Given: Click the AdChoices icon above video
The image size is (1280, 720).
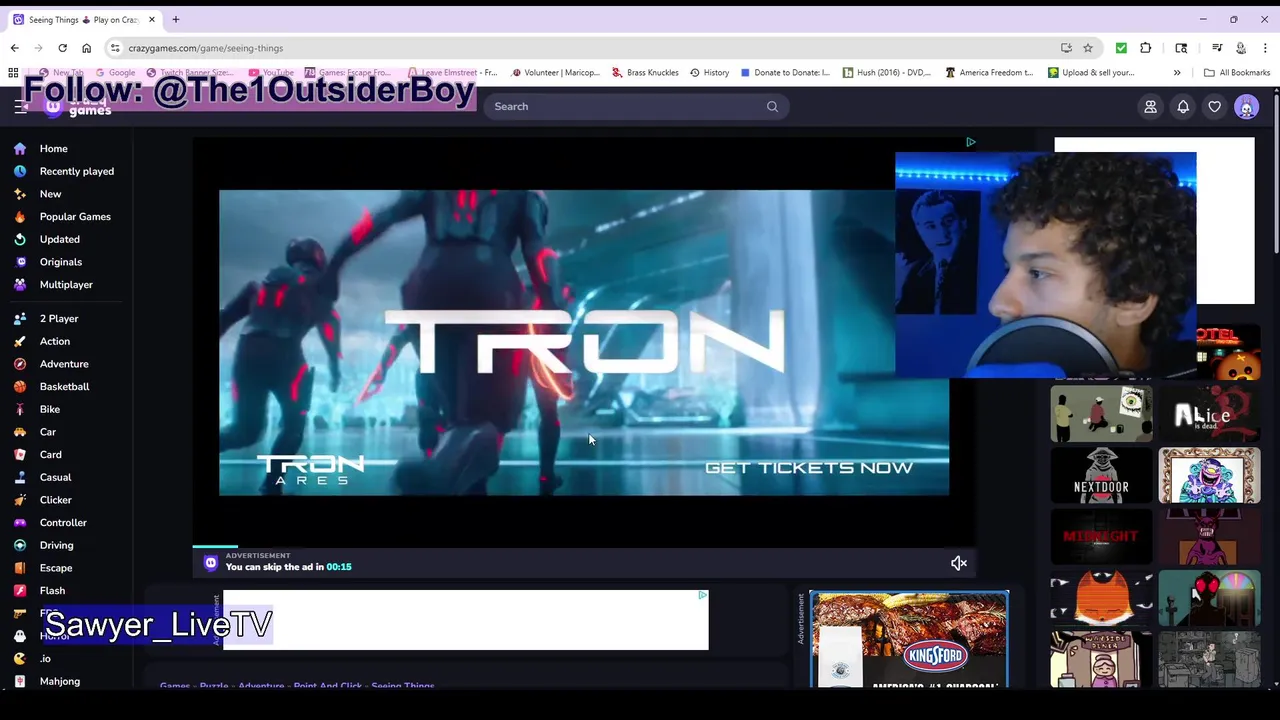Looking at the screenshot, I should click(970, 142).
